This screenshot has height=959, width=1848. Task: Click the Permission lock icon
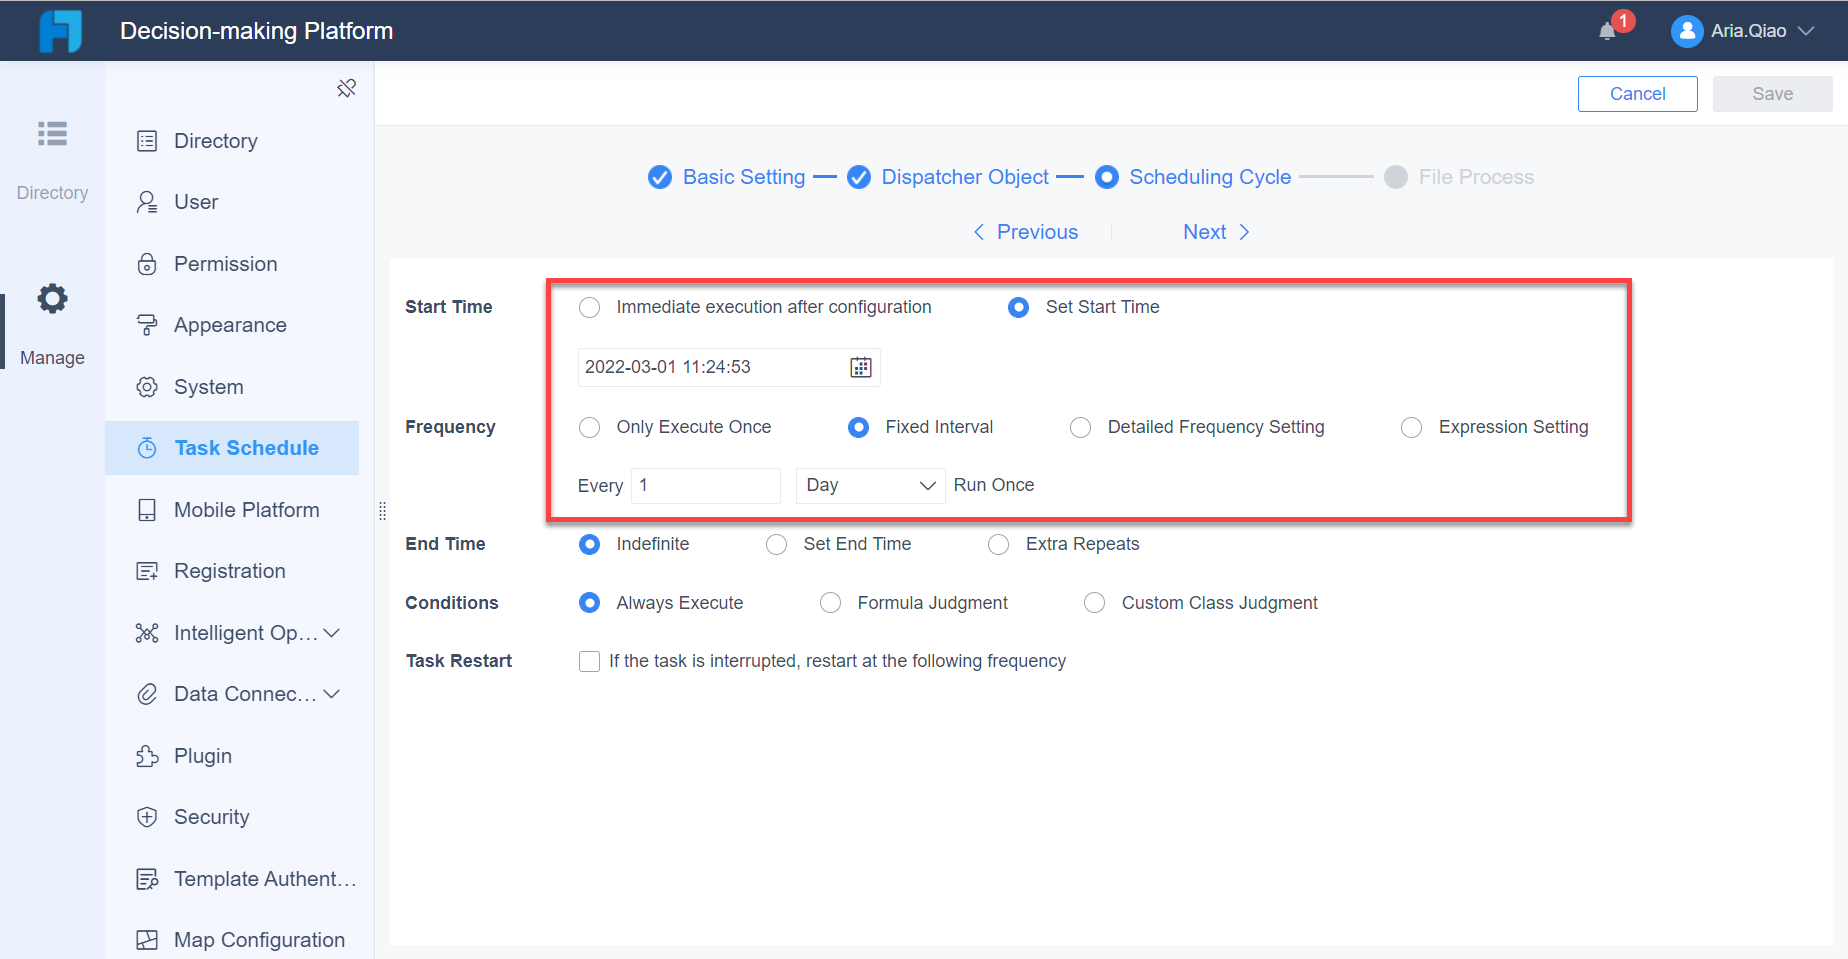tap(147, 263)
